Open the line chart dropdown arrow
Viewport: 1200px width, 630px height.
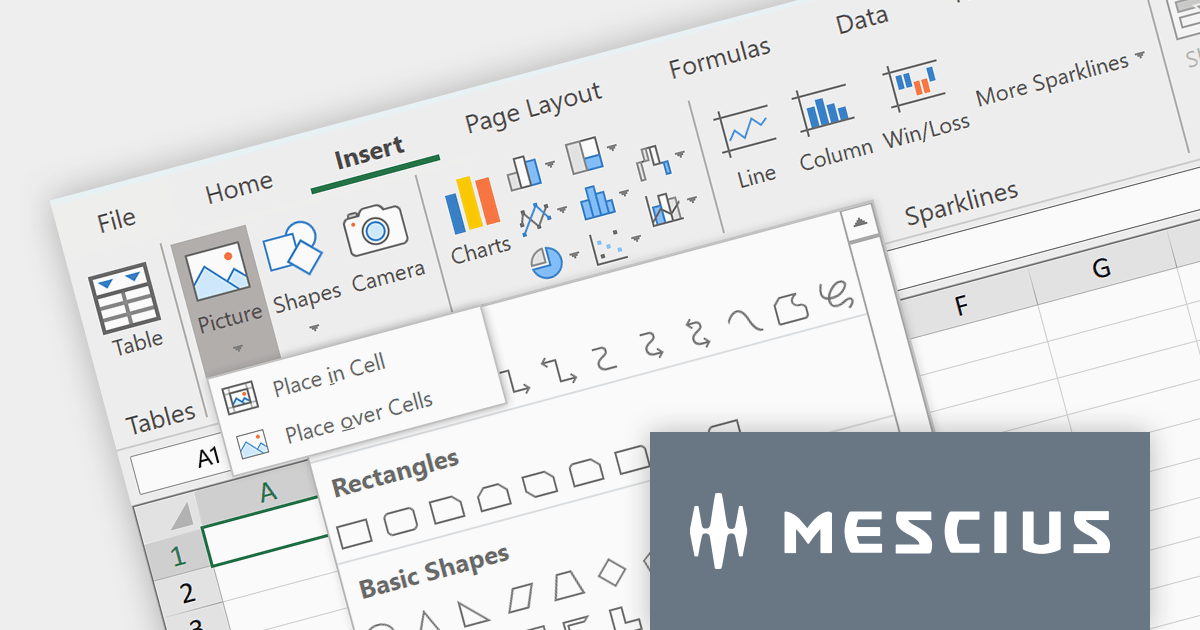[x=562, y=209]
